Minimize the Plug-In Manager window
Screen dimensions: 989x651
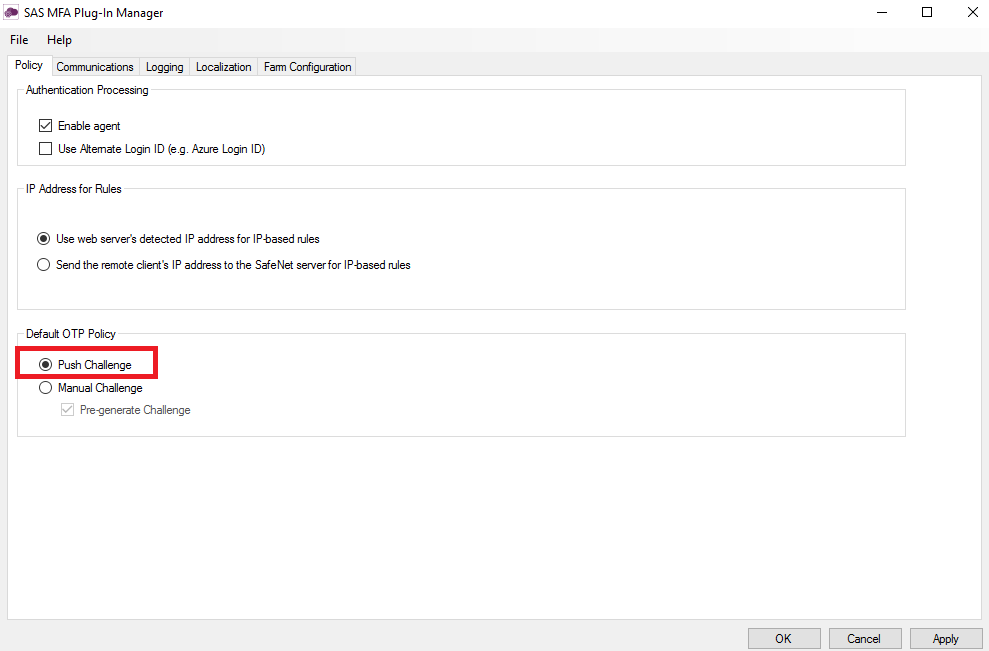tap(881, 13)
